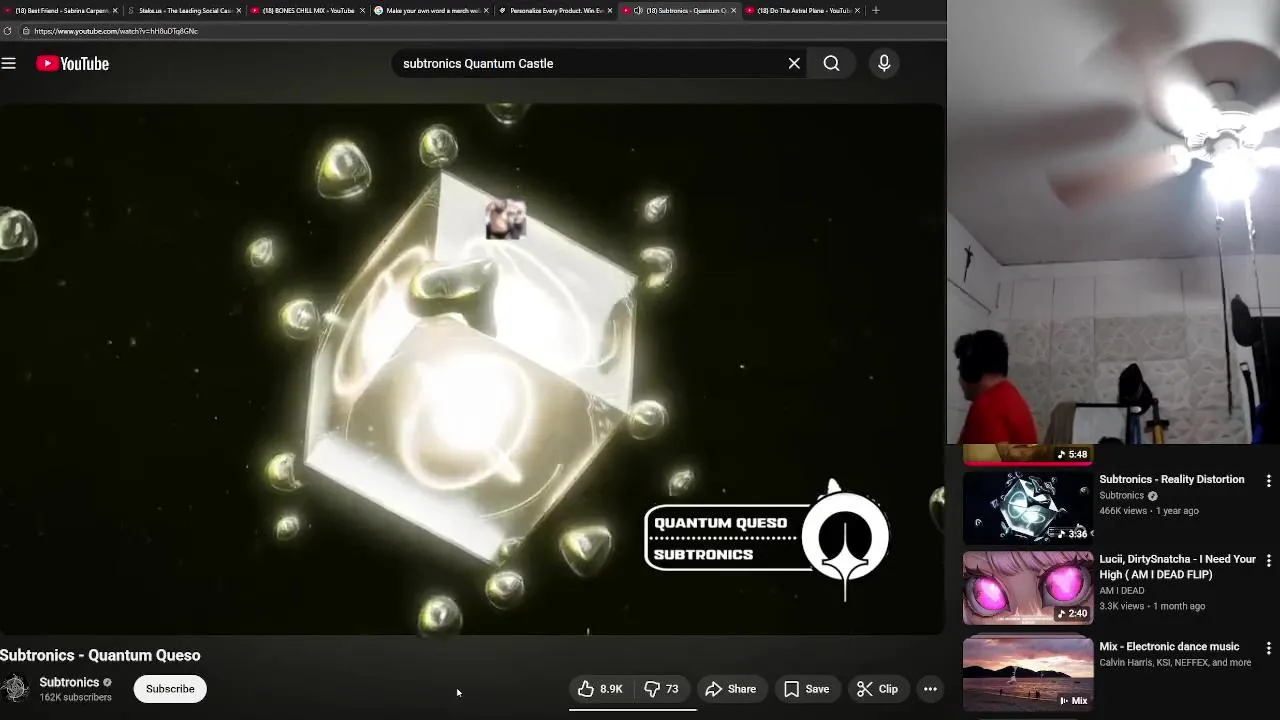Close the Best Friend - Sabrina Carpenter tab
Viewport: 1280px width, 720px height.
(115, 10)
